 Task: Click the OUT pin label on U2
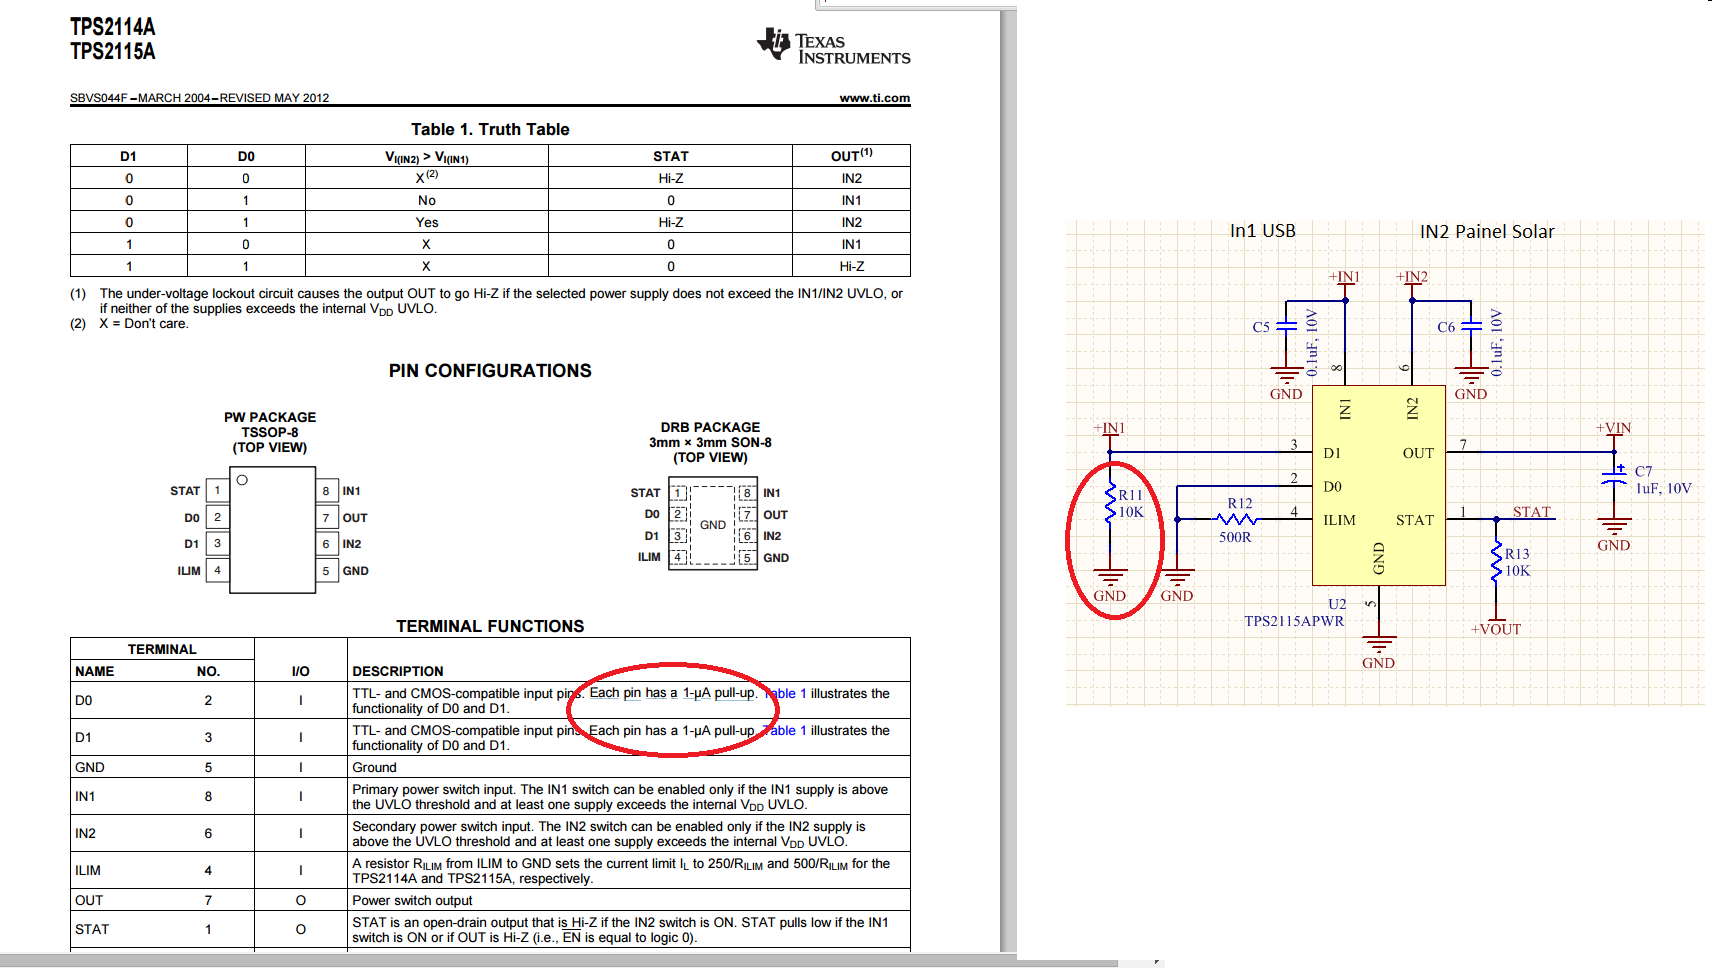(1418, 453)
